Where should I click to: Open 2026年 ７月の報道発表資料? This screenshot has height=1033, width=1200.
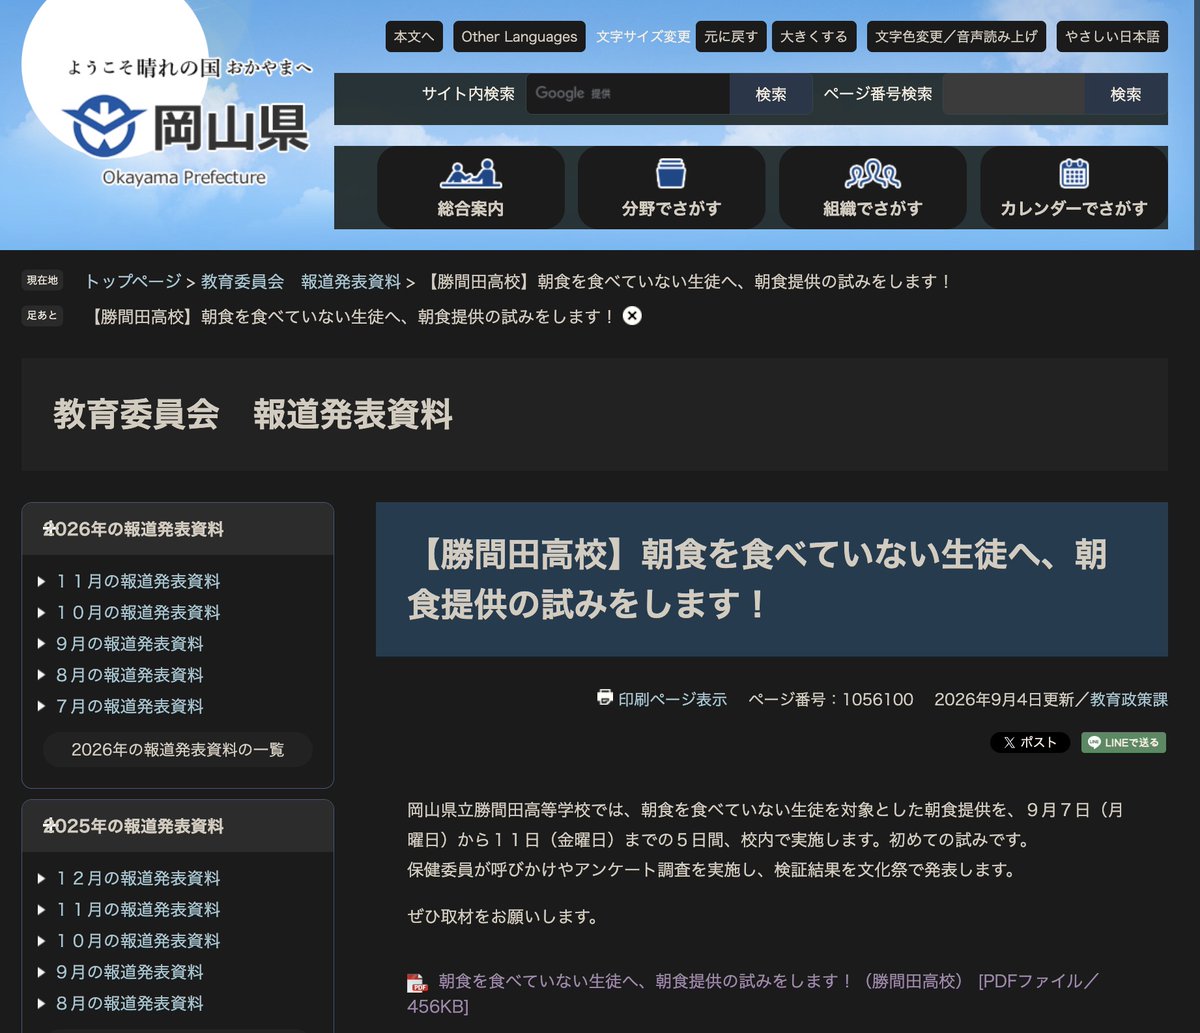point(130,705)
